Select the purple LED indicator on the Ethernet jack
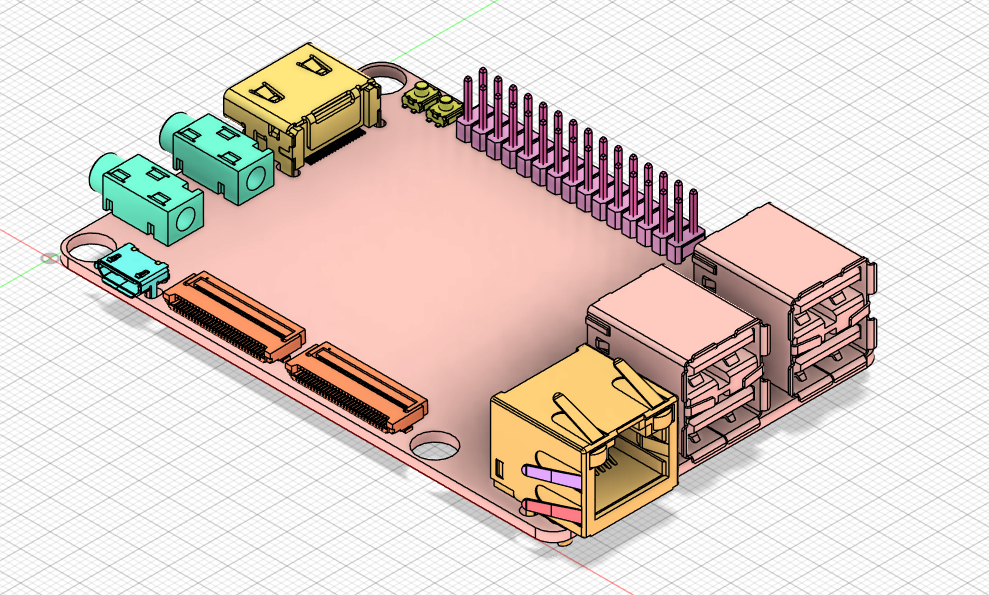The height and width of the screenshot is (595, 989). pyautogui.click(x=552, y=477)
